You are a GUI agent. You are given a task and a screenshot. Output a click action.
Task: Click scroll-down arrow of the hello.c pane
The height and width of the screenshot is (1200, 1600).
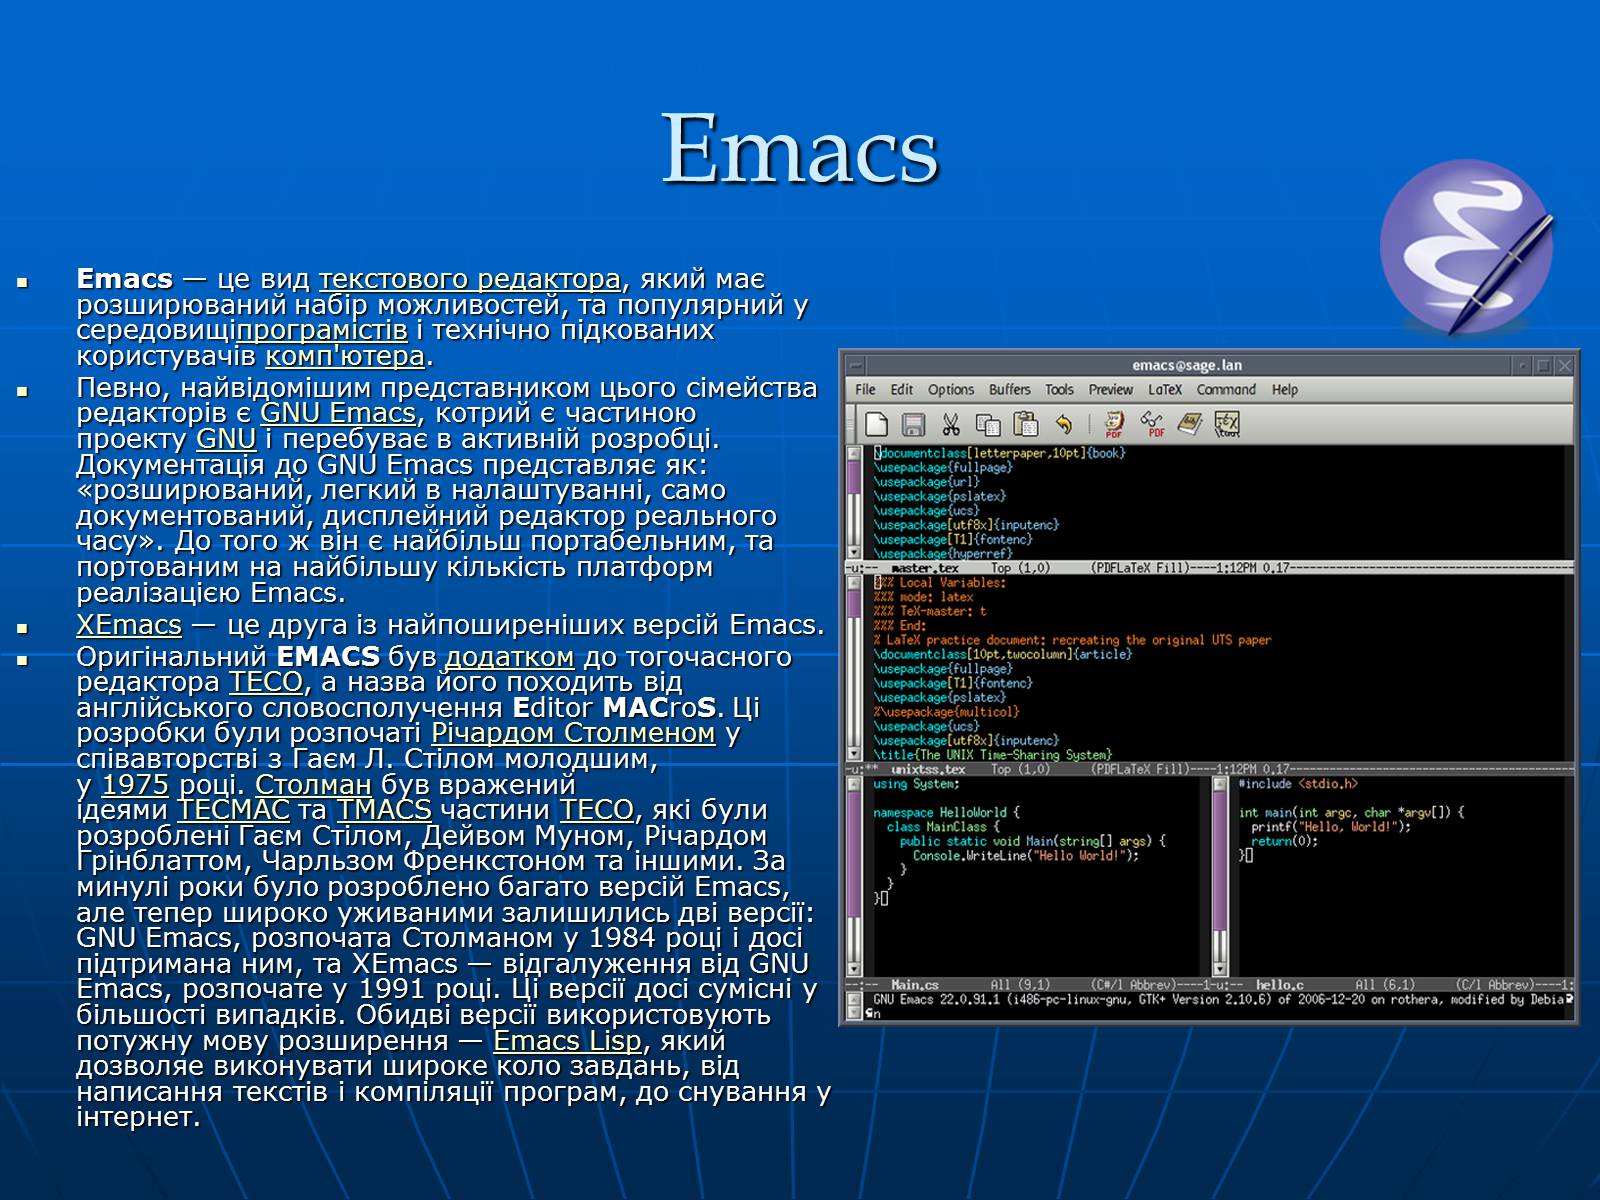(x=1220, y=969)
